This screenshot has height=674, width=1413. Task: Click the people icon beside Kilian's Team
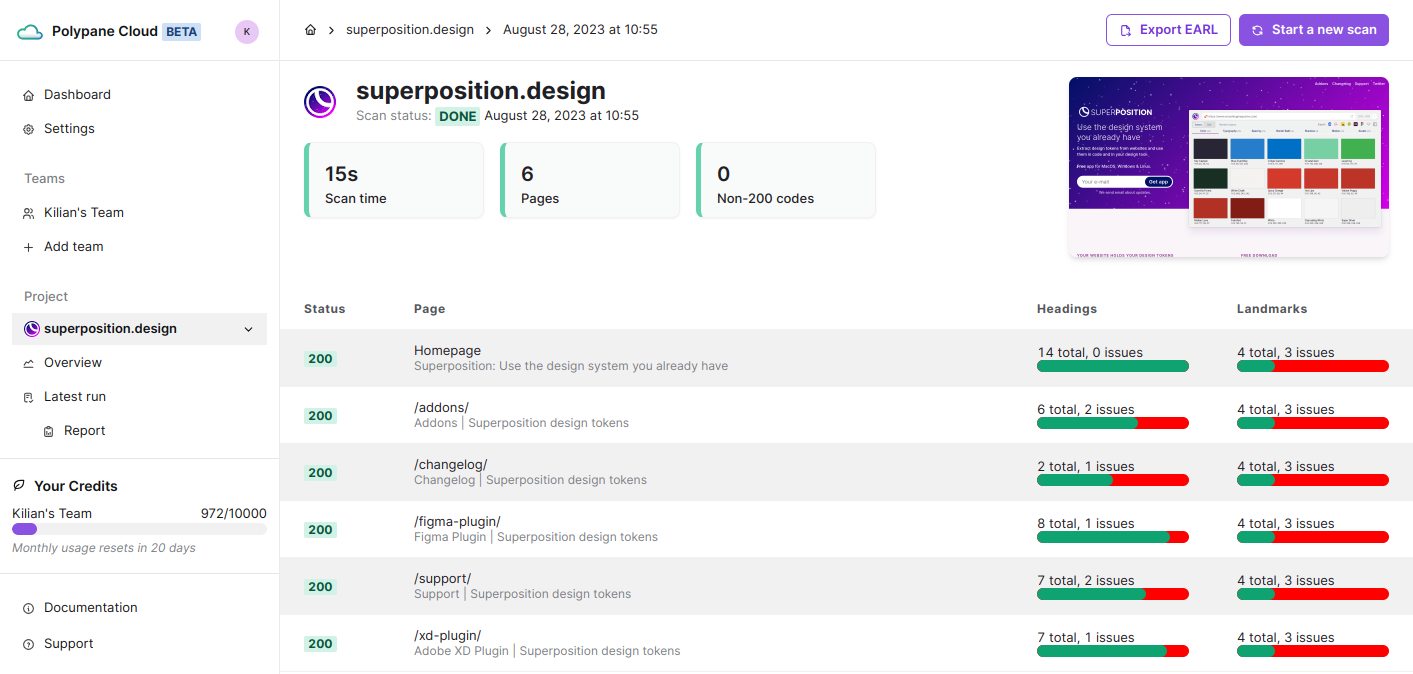(29, 212)
